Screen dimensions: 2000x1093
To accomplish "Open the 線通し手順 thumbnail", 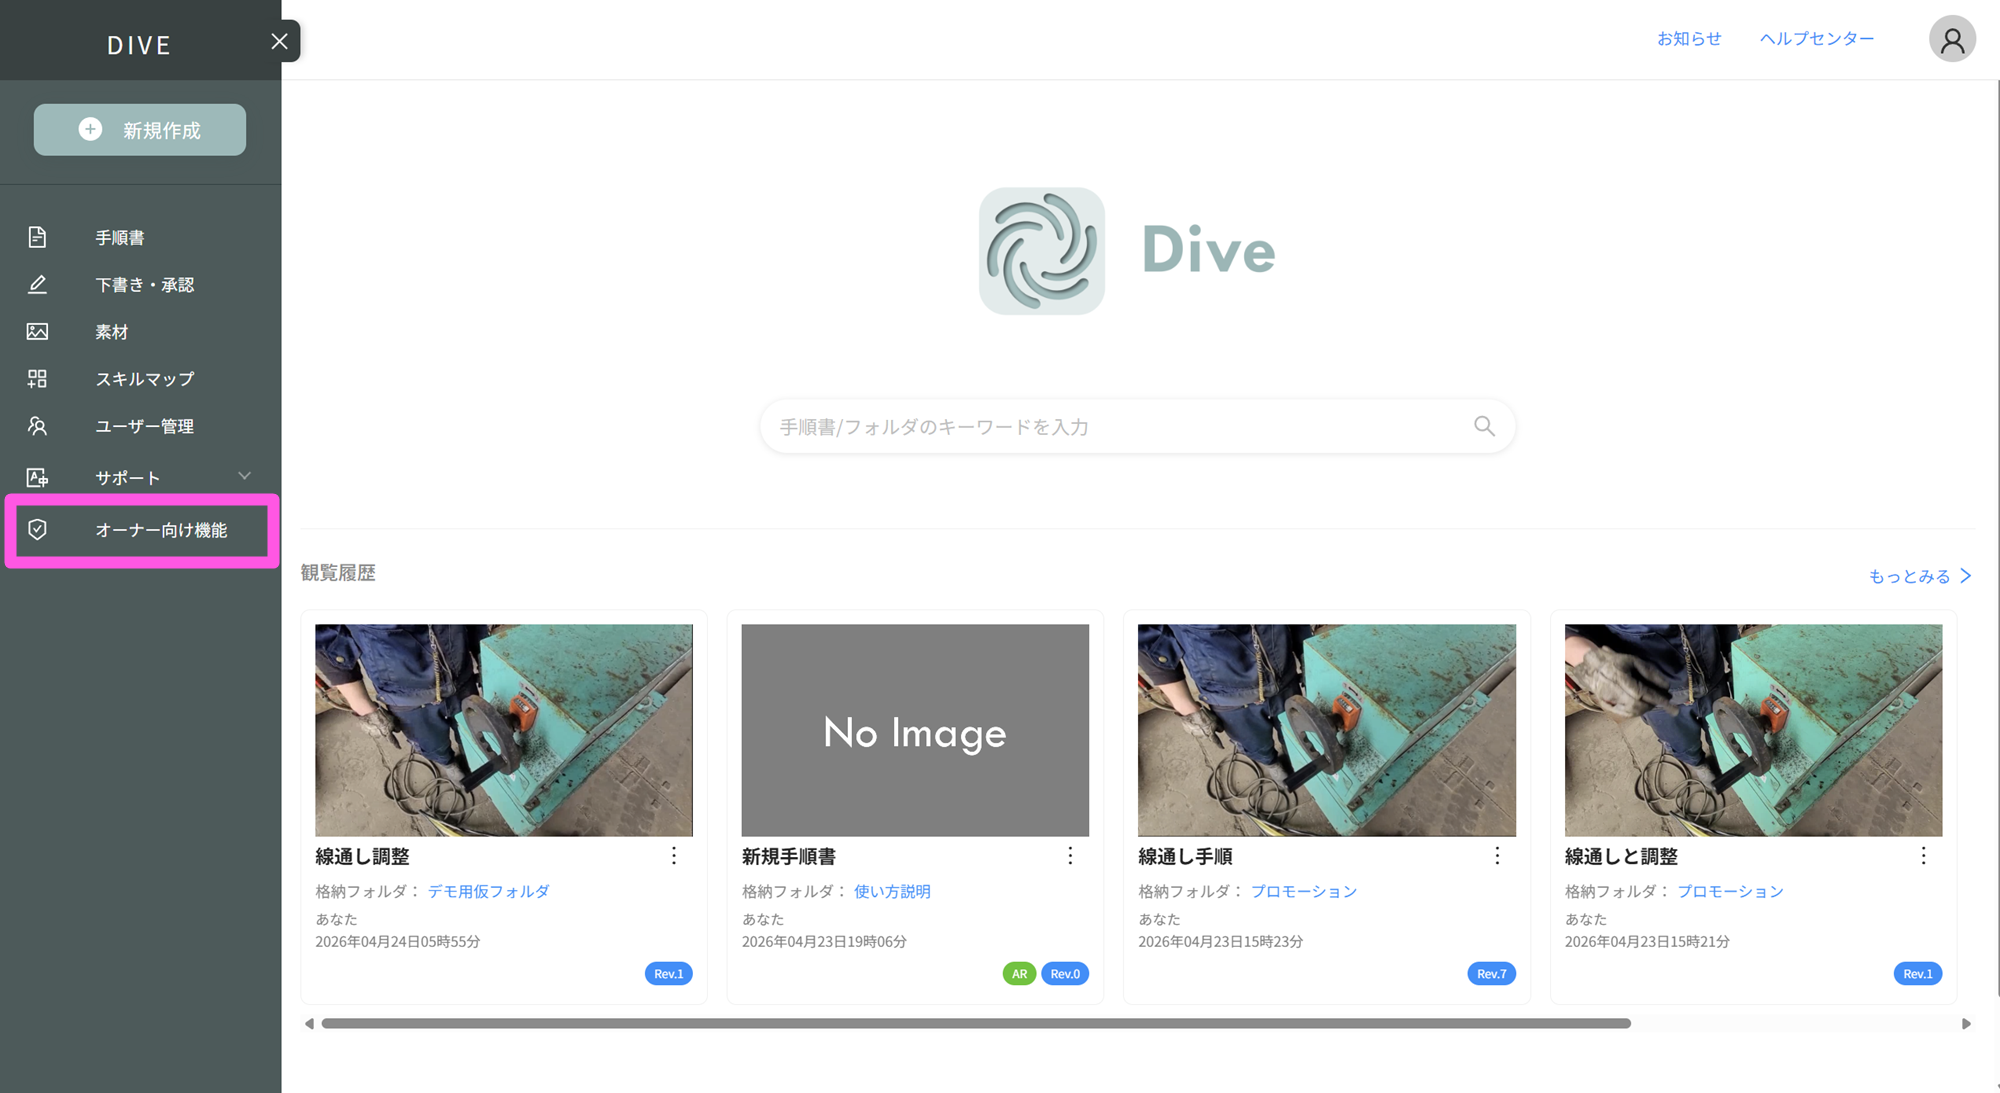I will tap(1326, 730).
